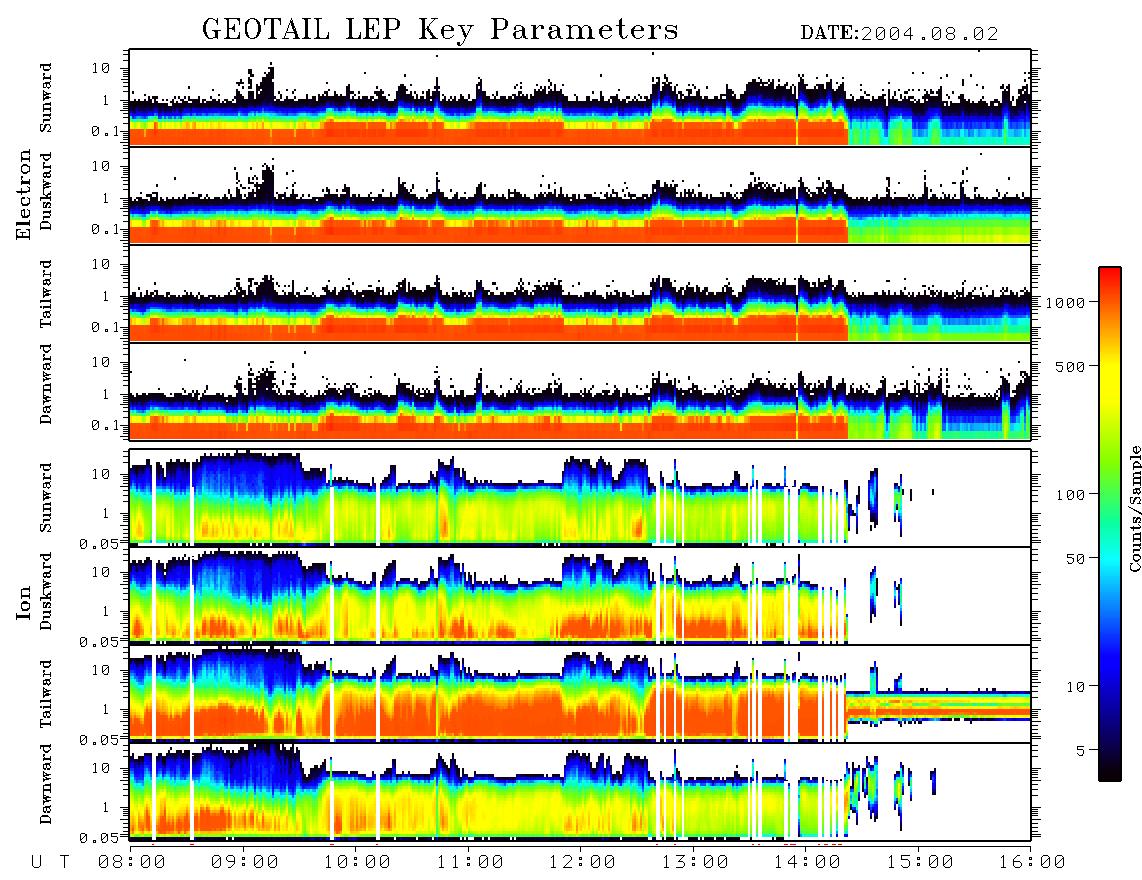Click the vertical "Electron" group label
This screenshot has height=880, width=1142.
coord(23,194)
